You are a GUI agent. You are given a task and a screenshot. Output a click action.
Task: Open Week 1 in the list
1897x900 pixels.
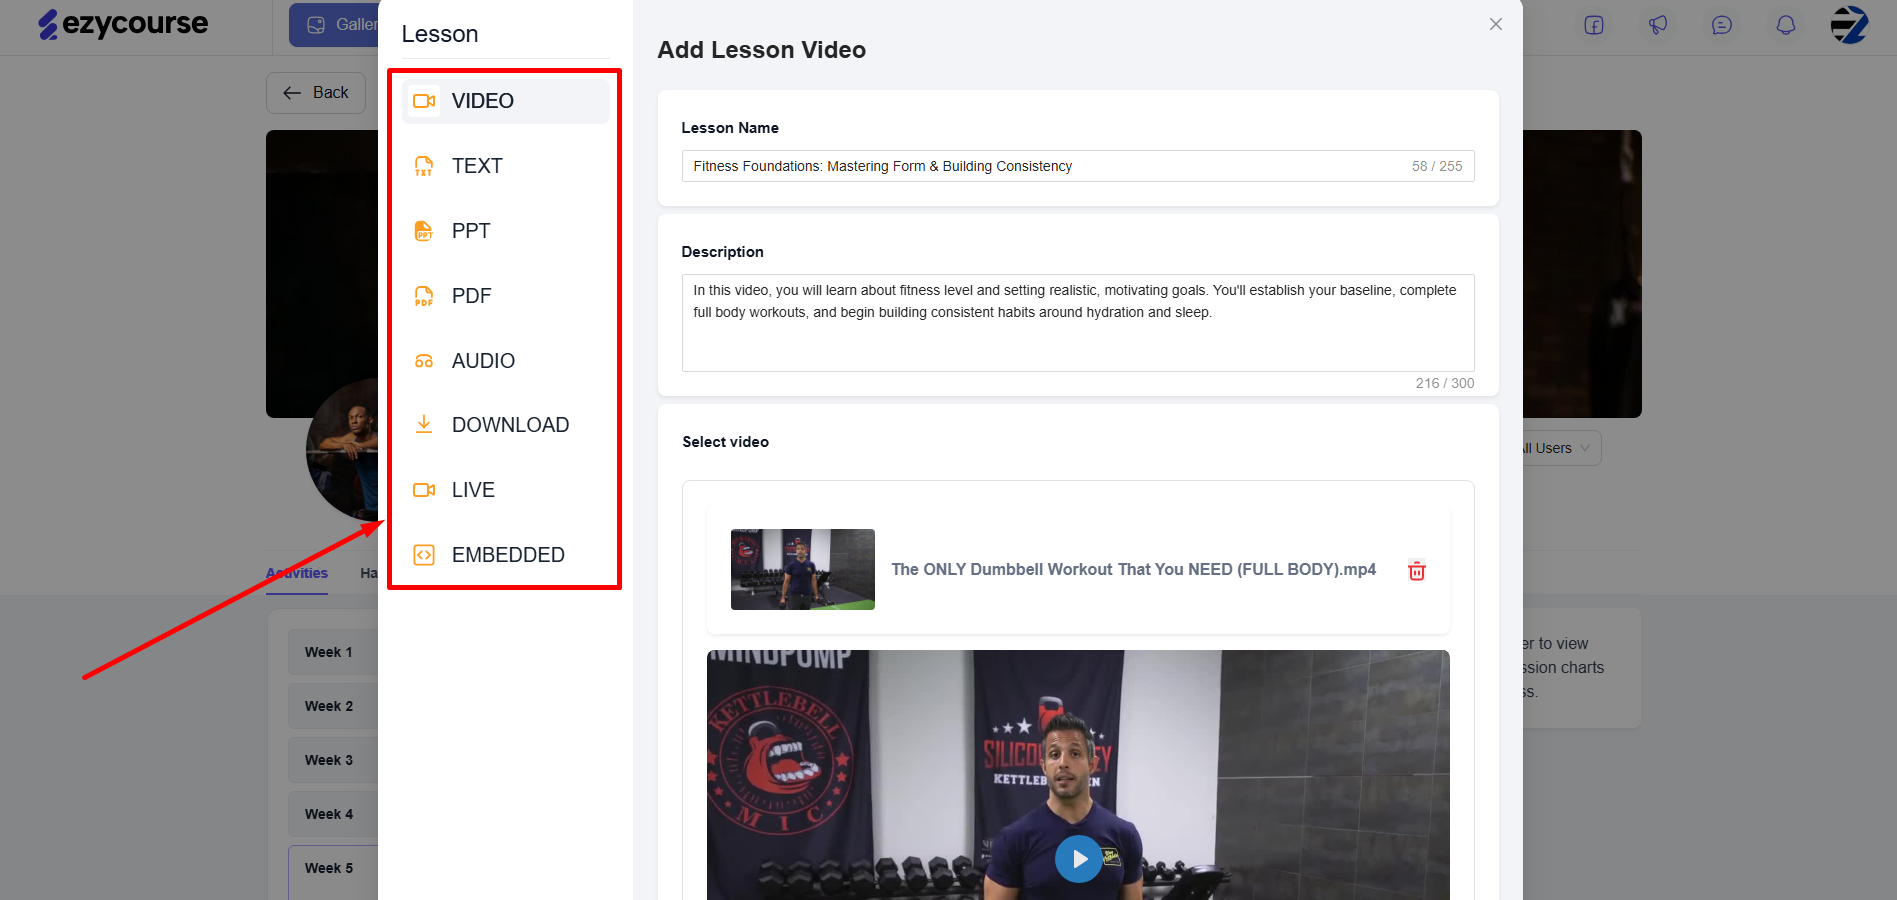[x=333, y=652]
